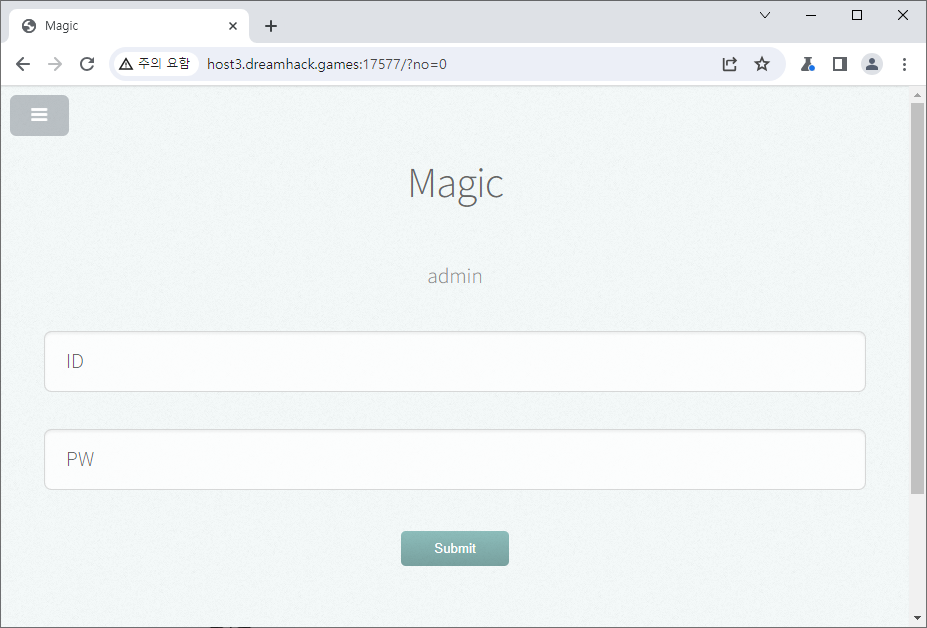This screenshot has height=628, width=927.
Task: Click the scrollbar down arrow
Action: coord(917,617)
